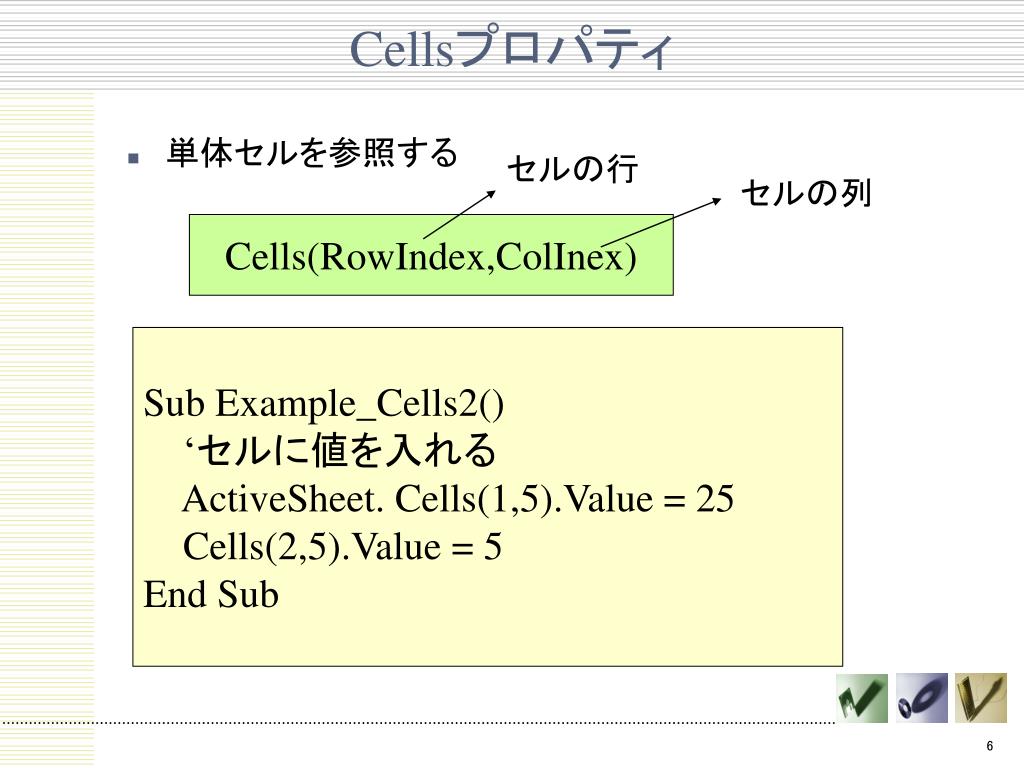This screenshot has height=768, width=1024.
Task: Click the セルの列 label
Action: coord(806,193)
